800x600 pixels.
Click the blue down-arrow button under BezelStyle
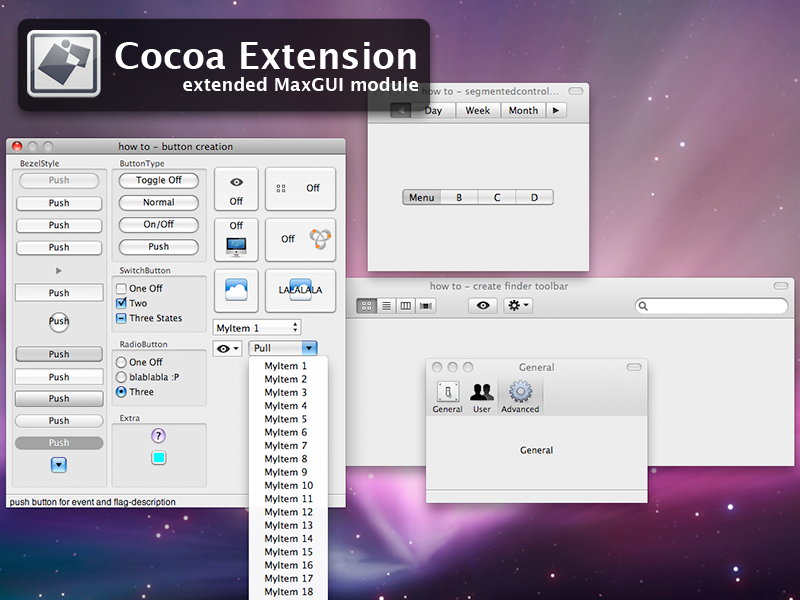(59, 465)
